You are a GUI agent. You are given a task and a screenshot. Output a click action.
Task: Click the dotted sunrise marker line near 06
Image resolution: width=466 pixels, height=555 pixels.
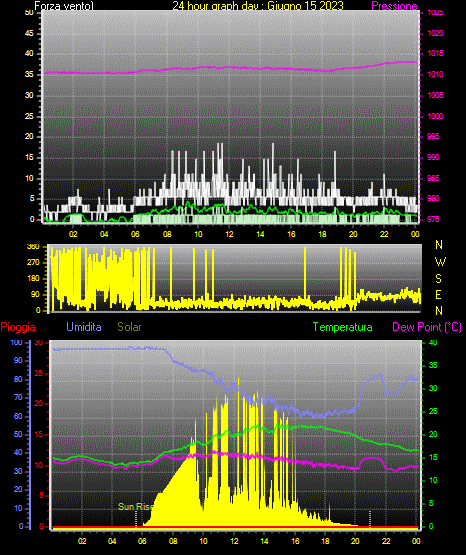[x=136, y=519]
